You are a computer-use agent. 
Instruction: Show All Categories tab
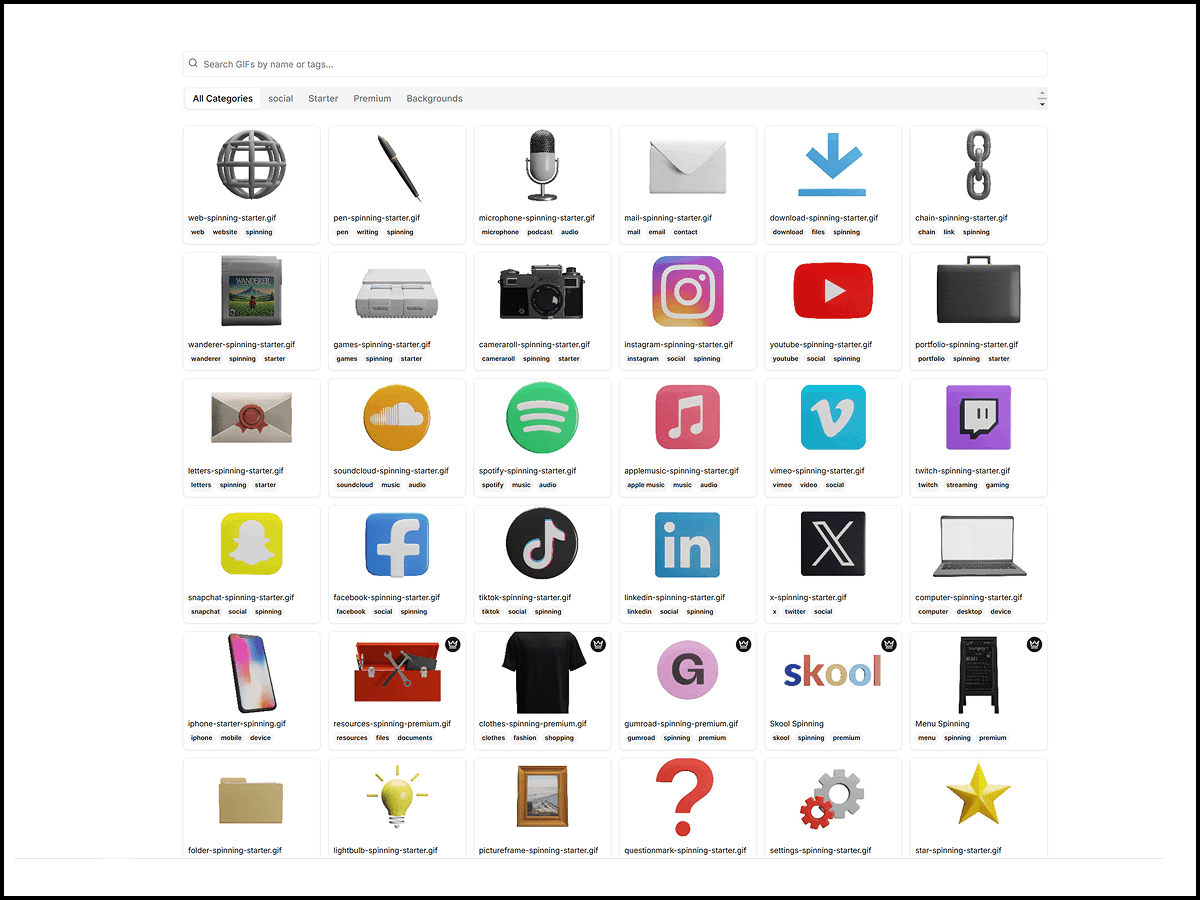(x=223, y=99)
